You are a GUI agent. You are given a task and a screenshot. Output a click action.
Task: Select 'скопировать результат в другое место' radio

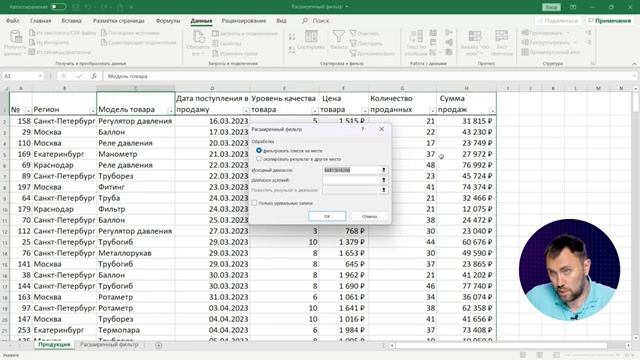(x=259, y=159)
